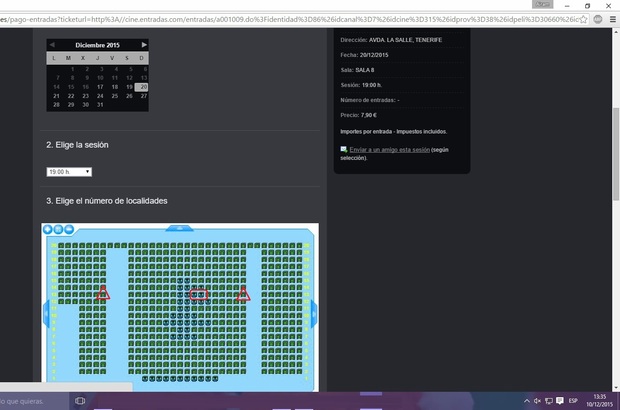
Task: Click the zoom-in button on seat map
Action: pyautogui.click(x=49, y=230)
